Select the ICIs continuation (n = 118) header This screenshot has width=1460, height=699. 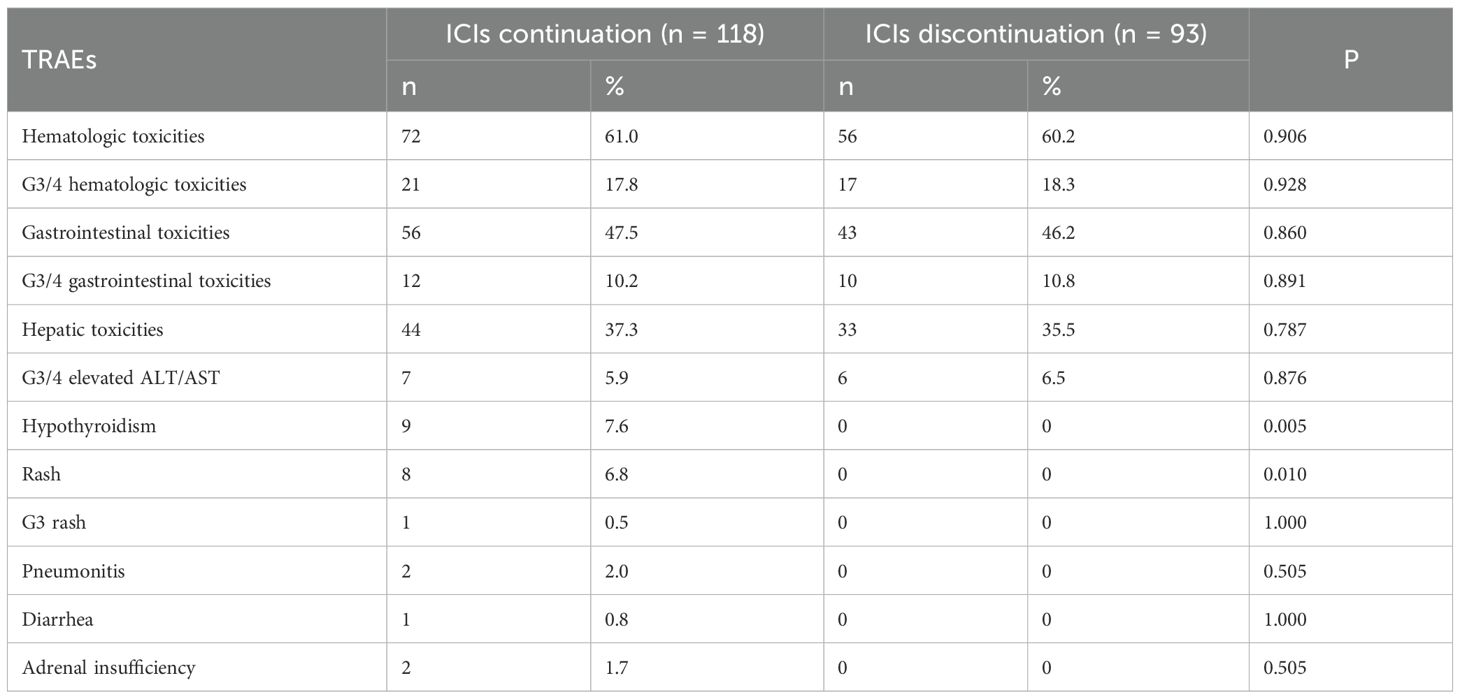click(605, 35)
